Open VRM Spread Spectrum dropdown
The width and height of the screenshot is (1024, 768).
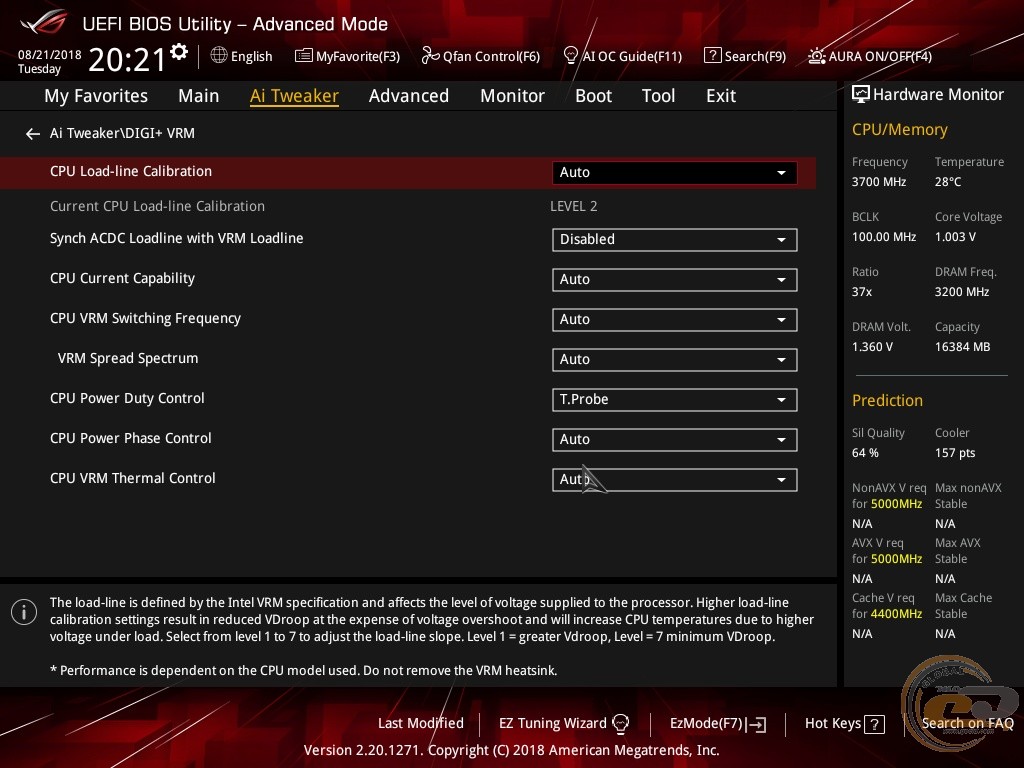[674, 360]
